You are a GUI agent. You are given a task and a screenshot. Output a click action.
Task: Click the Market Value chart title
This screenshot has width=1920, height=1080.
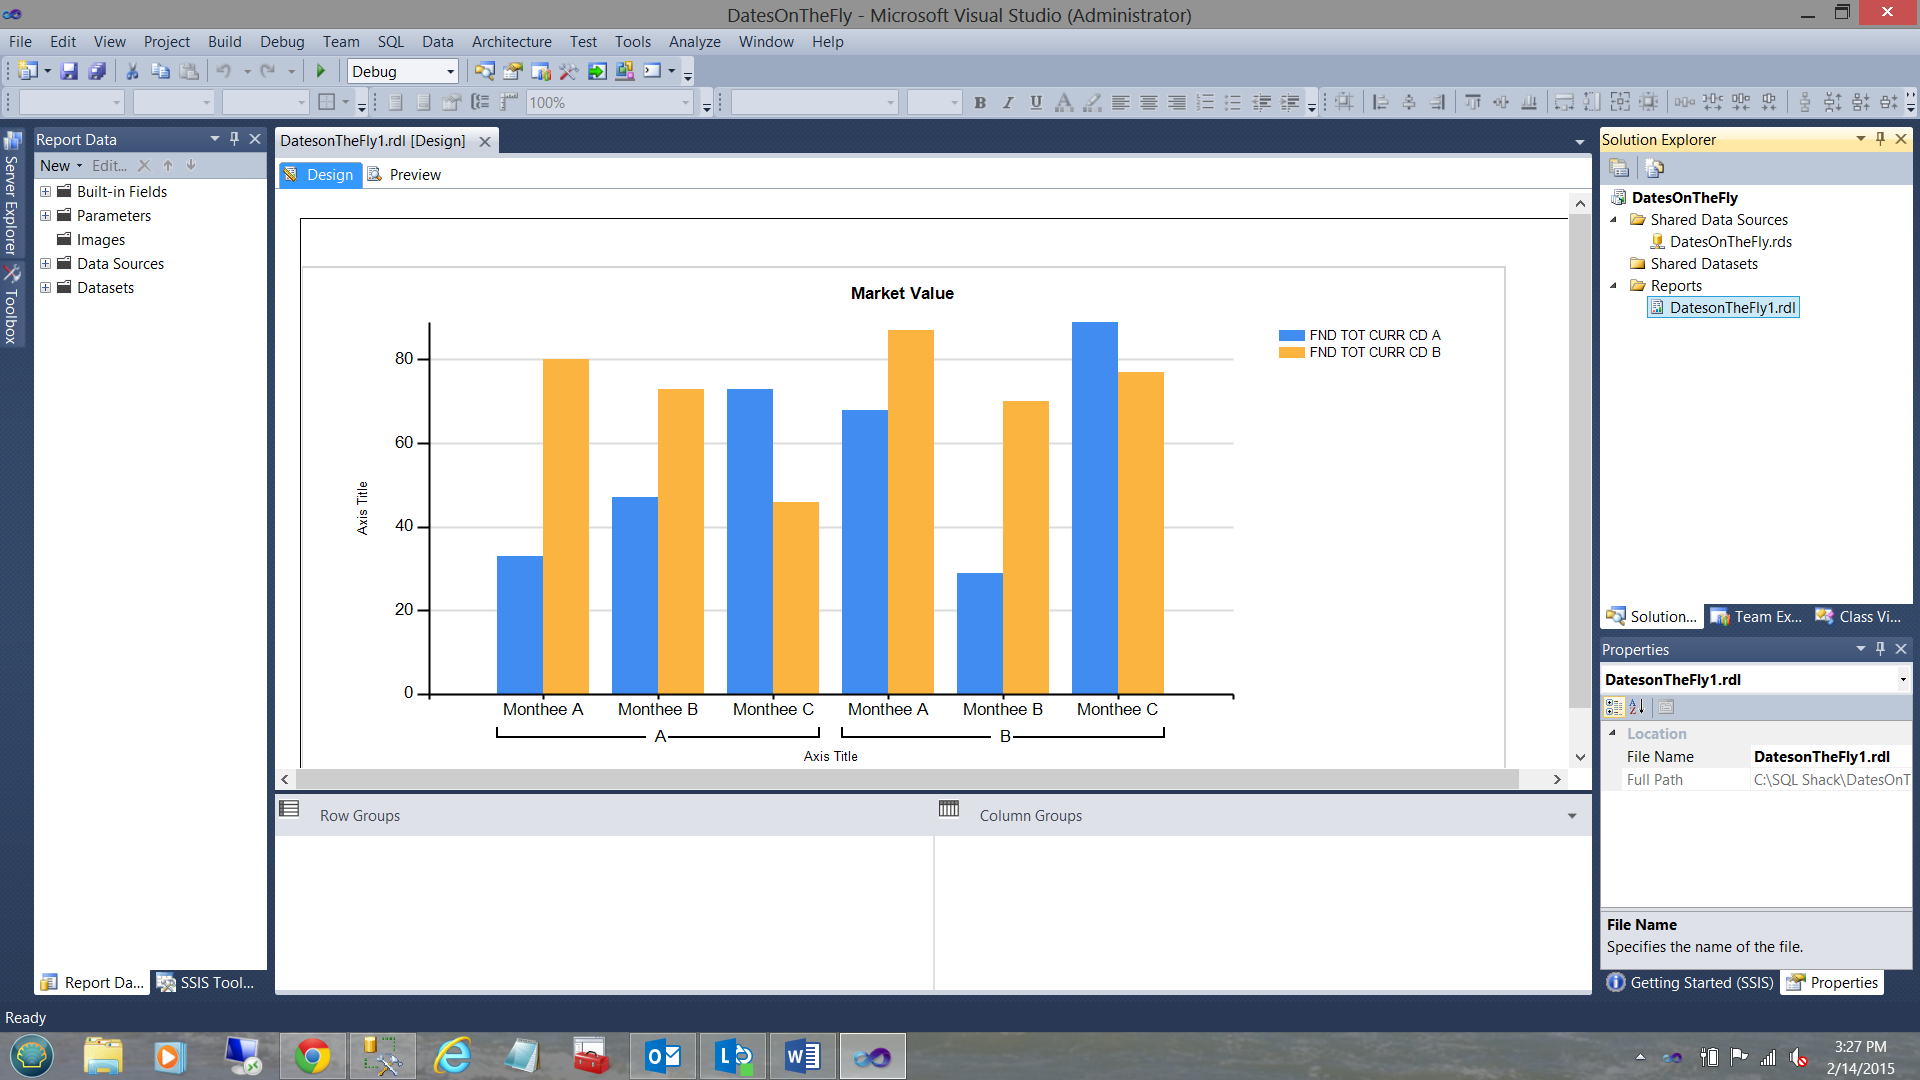click(x=902, y=293)
